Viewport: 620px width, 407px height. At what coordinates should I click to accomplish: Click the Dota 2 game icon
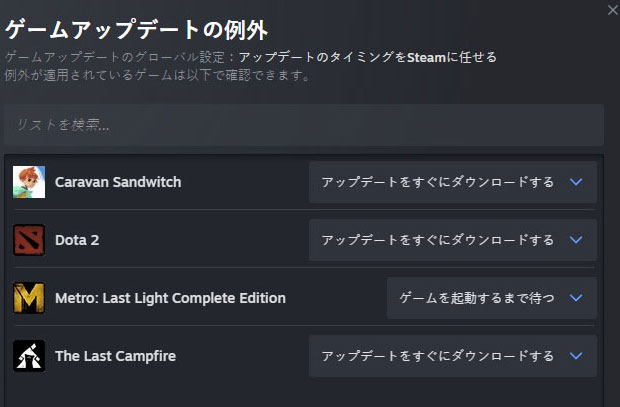click(x=29, y=240)
